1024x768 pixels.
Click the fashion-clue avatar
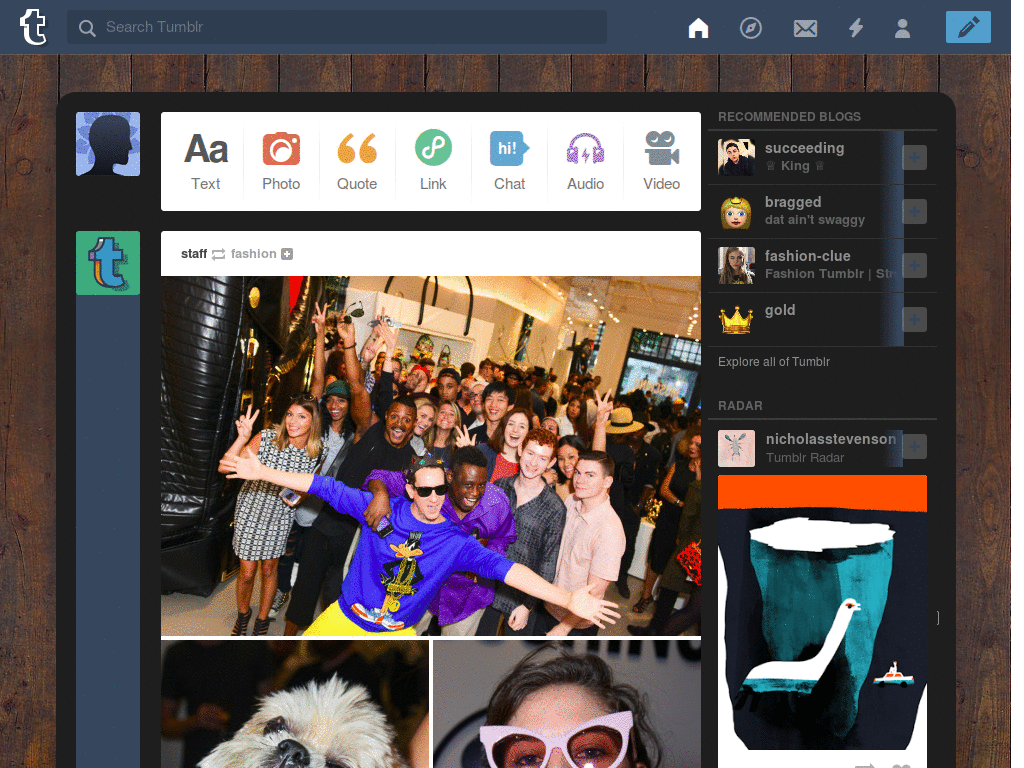[x=737, y=265]
